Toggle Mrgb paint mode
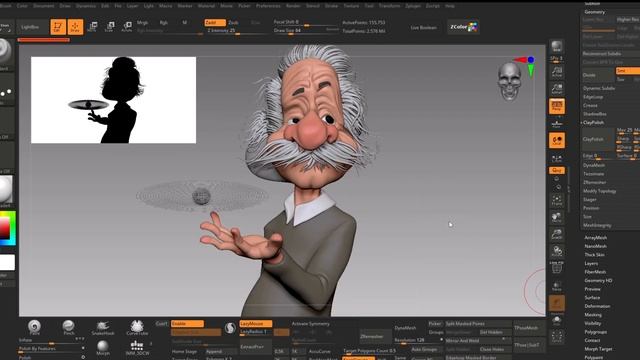This screenshot has height=360, width=640. (142, 22)
